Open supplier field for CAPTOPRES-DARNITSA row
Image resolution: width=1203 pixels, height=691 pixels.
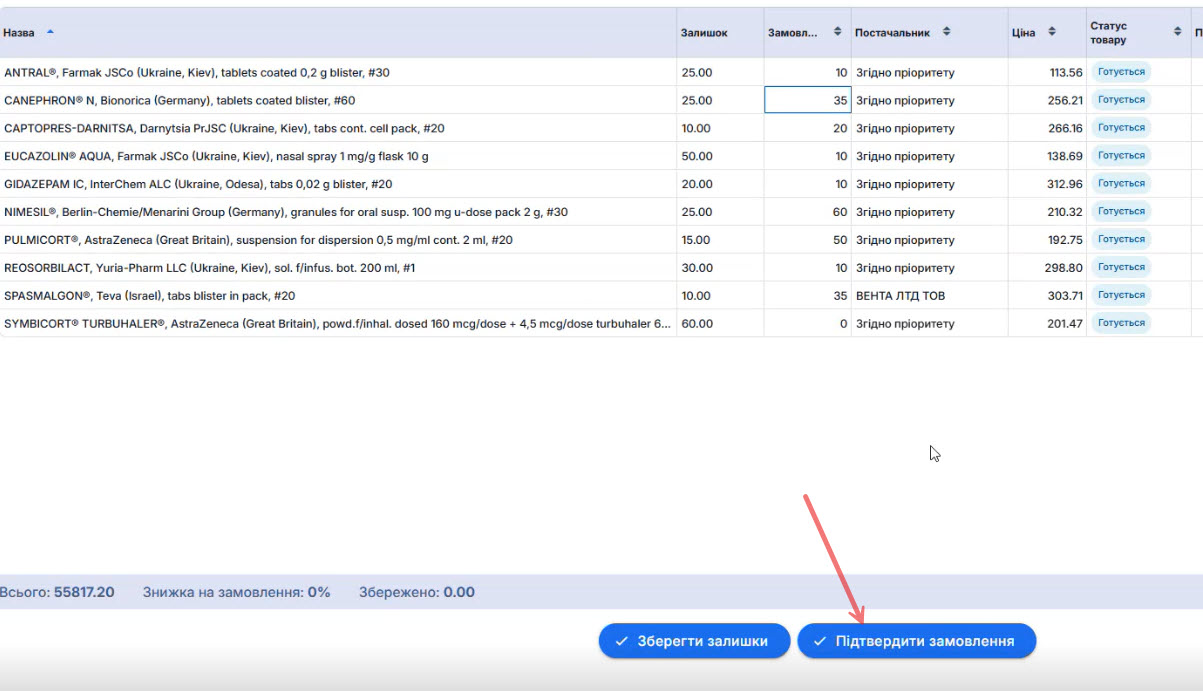pyautogui.click(x=929, y=128)
